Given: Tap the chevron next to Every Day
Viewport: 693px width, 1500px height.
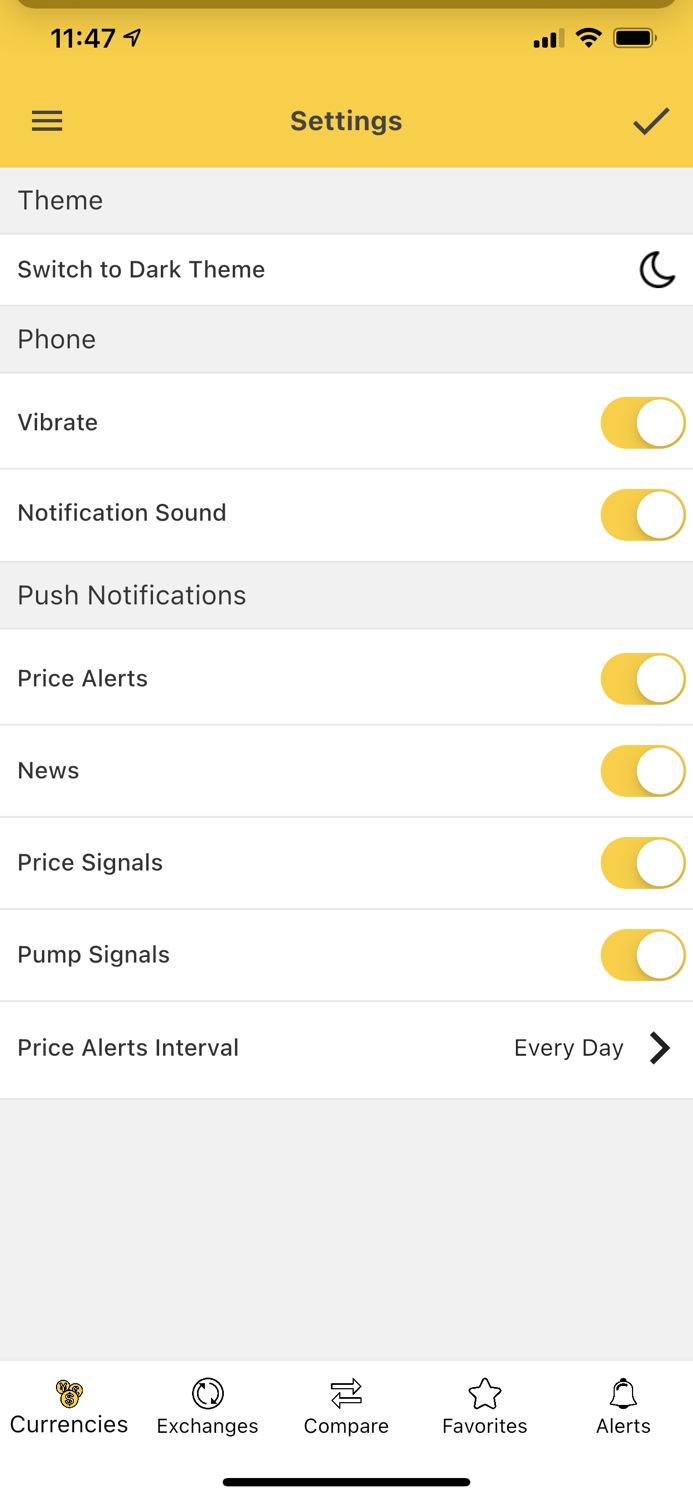Looking at the screenshot, I should pyautogui.click(x=660, y=1047).
